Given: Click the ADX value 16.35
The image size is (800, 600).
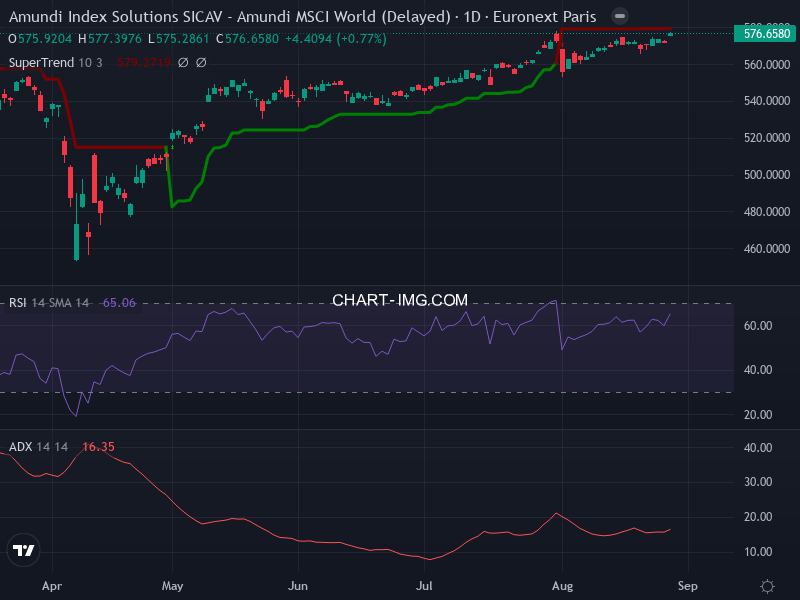Looking at the screenshot, I should (x=98, y=446).
